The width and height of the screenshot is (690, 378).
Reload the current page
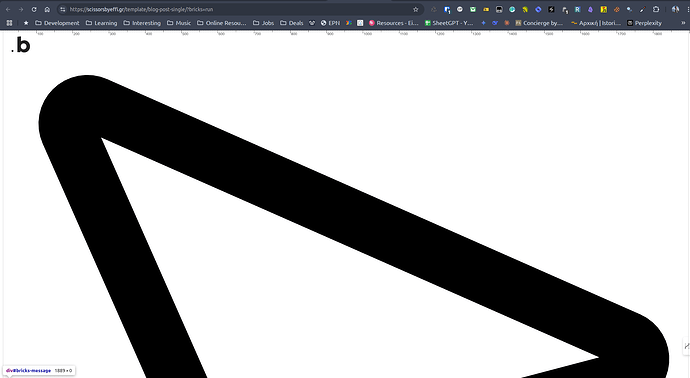click(34, 9)
